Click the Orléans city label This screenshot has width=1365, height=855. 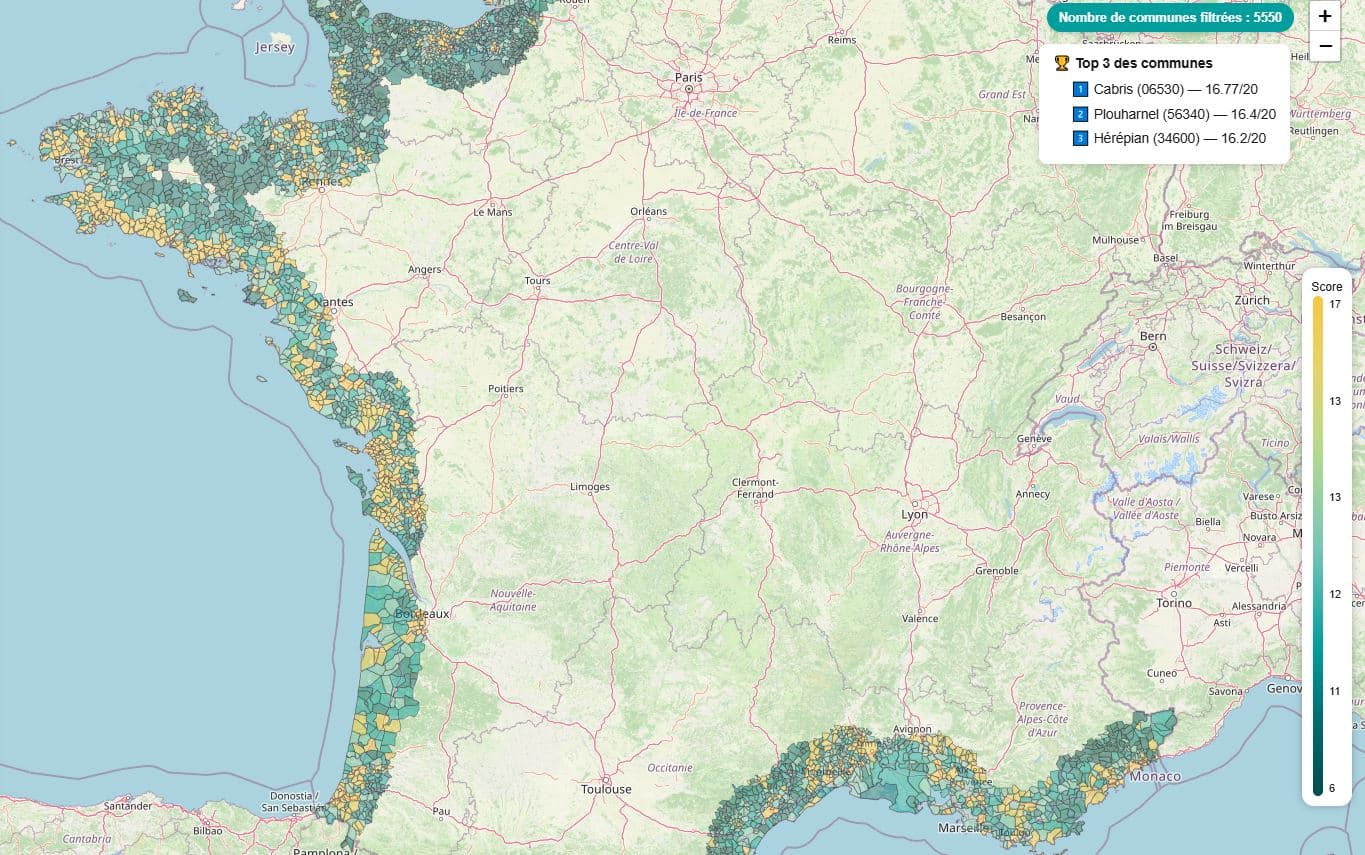tap(648, 211)
